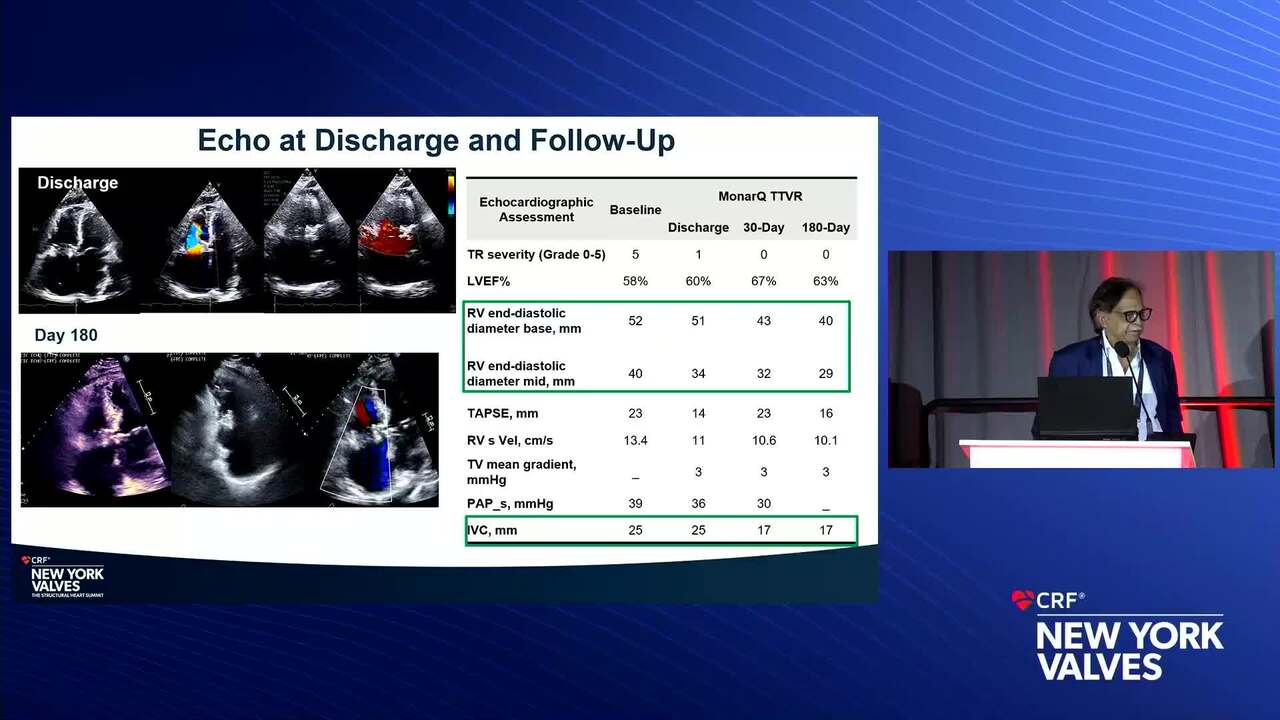The width and height of the screenshot is (1280, 720).
Task: Select the LVEF Discharge value 60%
Action: 698,282
